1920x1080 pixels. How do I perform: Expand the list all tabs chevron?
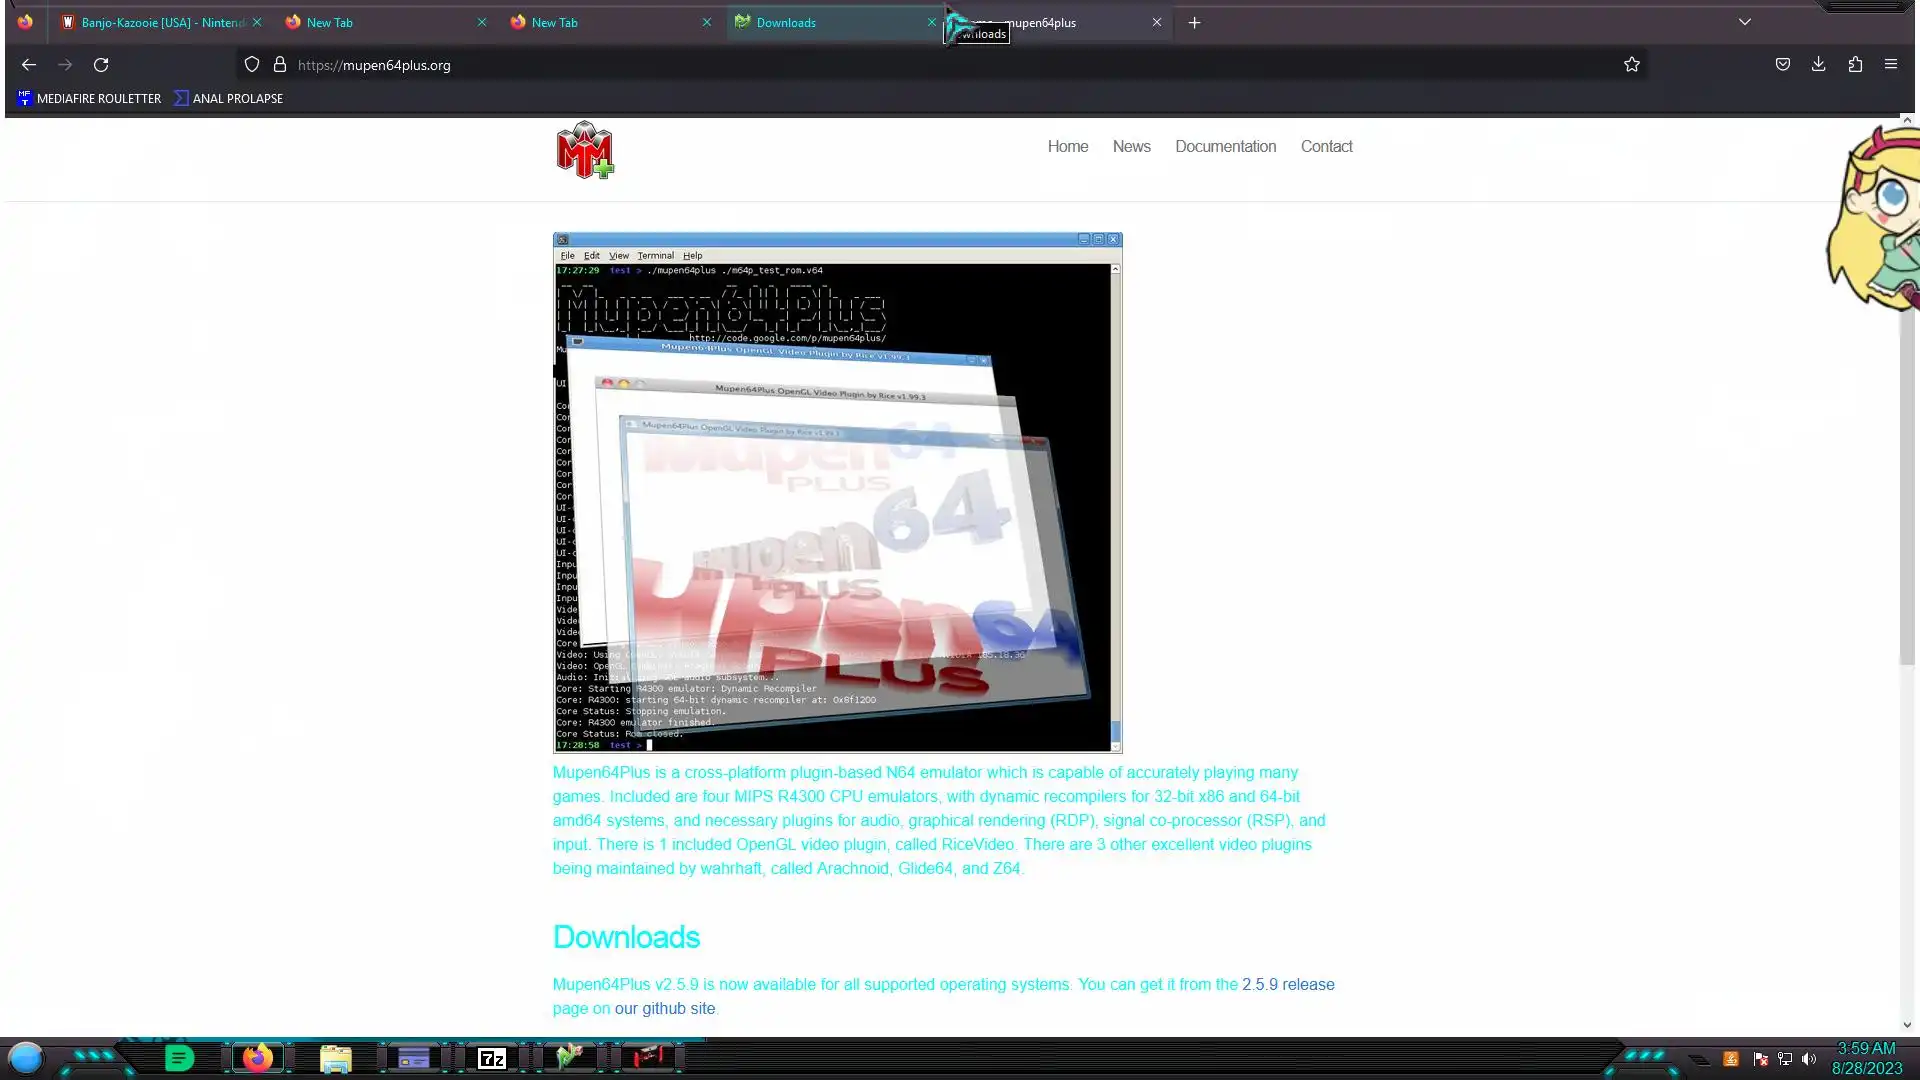1744,22
